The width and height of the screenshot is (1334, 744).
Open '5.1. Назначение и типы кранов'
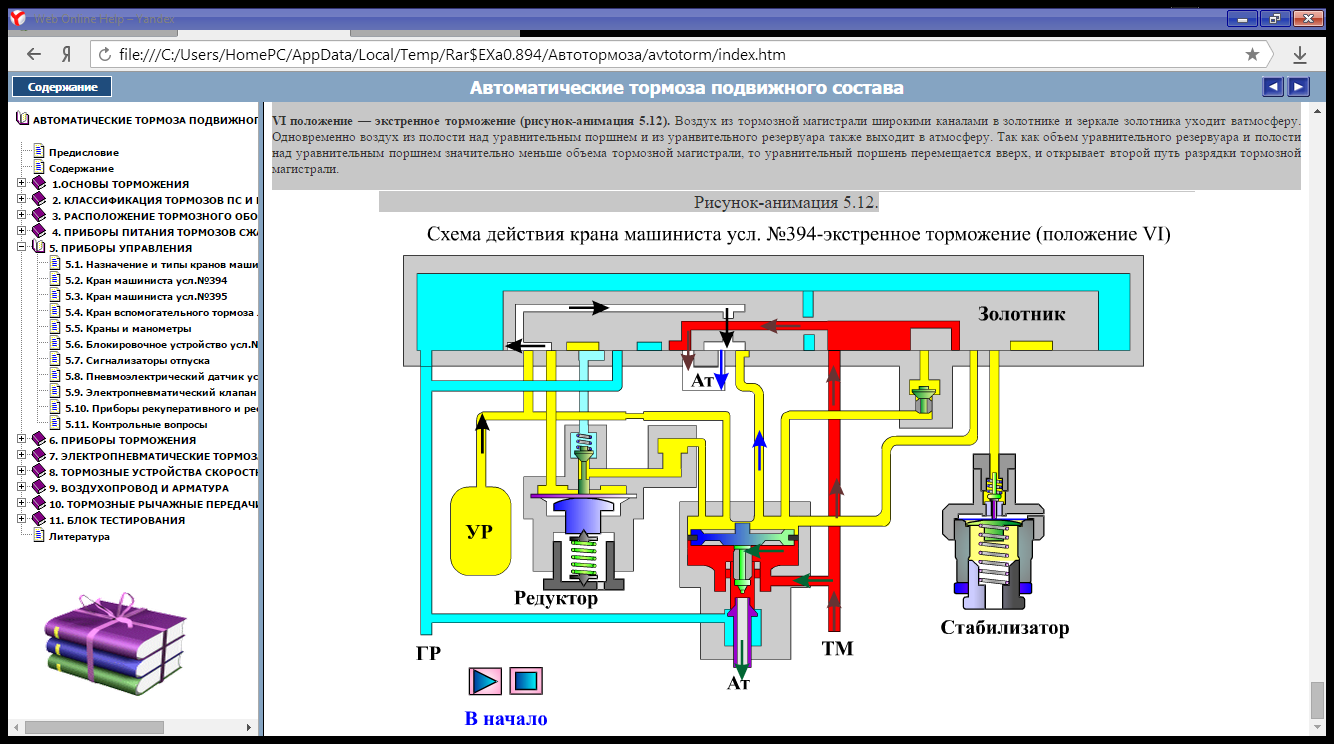pos(162,264)
